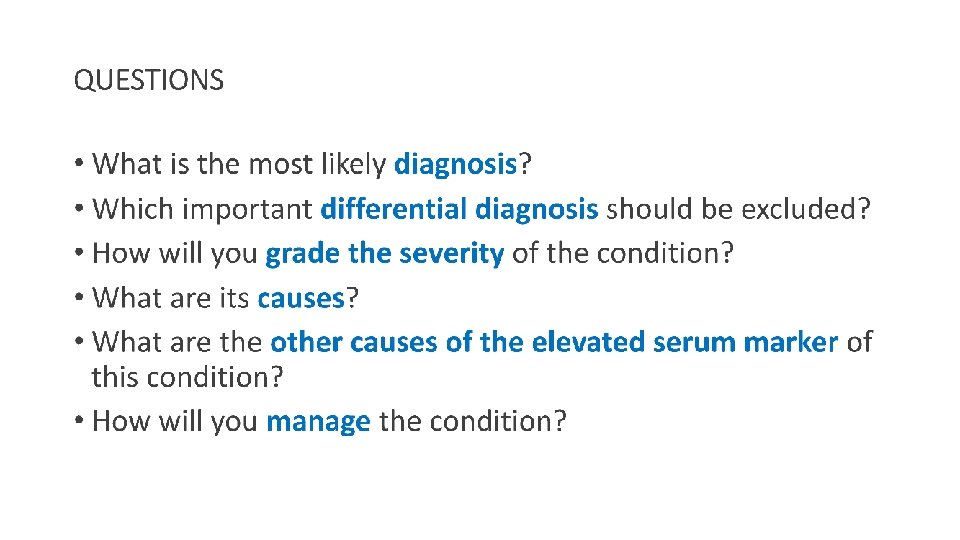Click the text of the condition?

tap(623, 253)
